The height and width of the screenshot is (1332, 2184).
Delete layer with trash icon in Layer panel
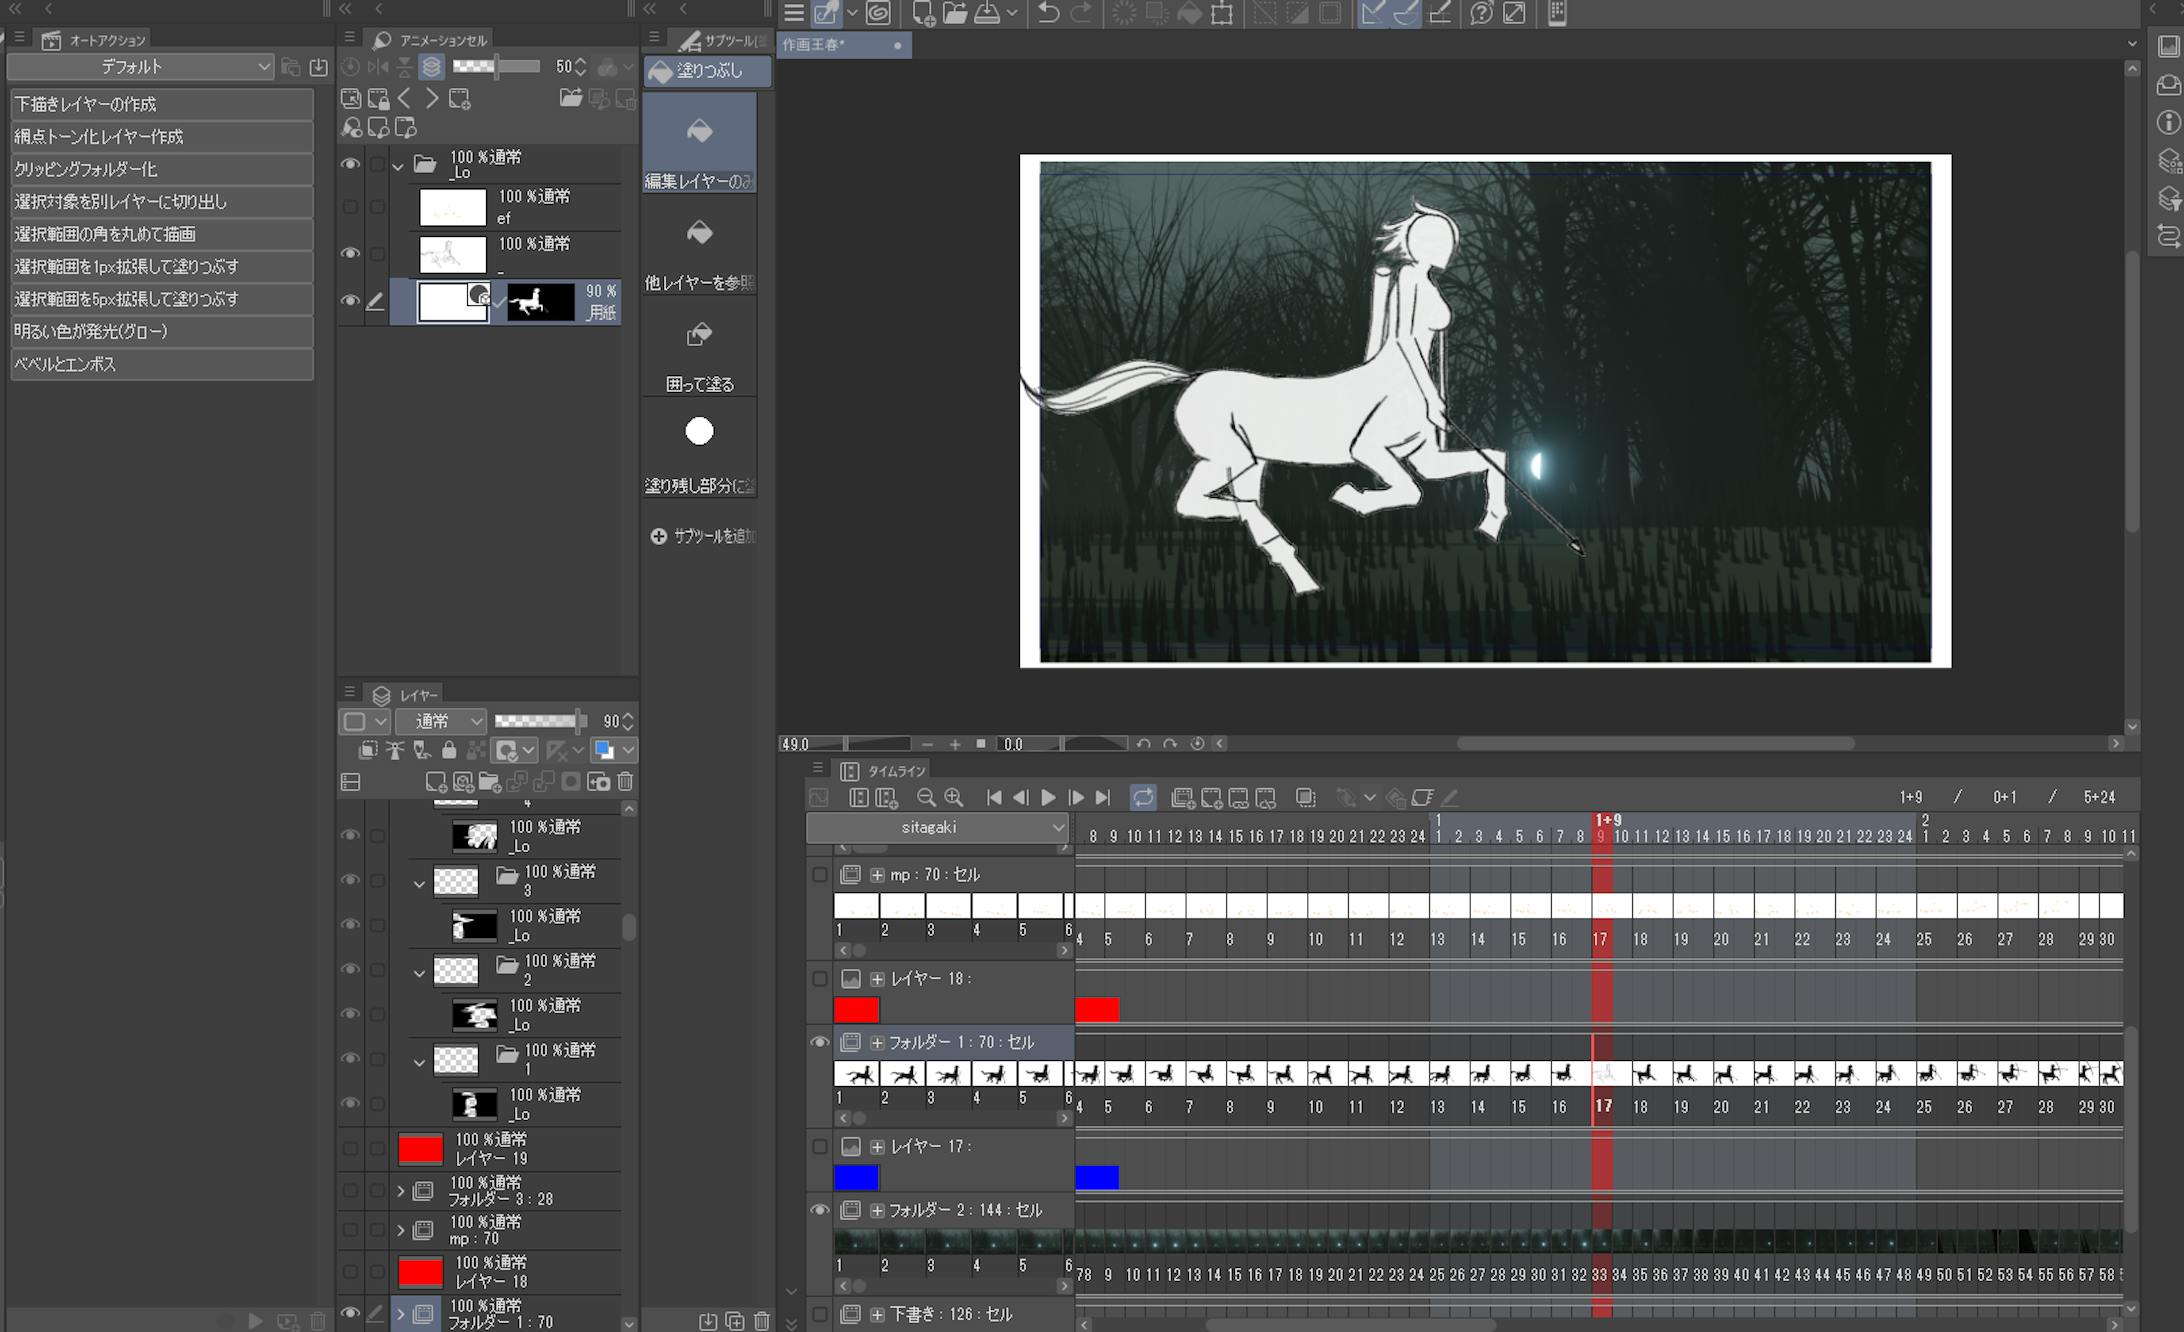[x=626, y=782]
